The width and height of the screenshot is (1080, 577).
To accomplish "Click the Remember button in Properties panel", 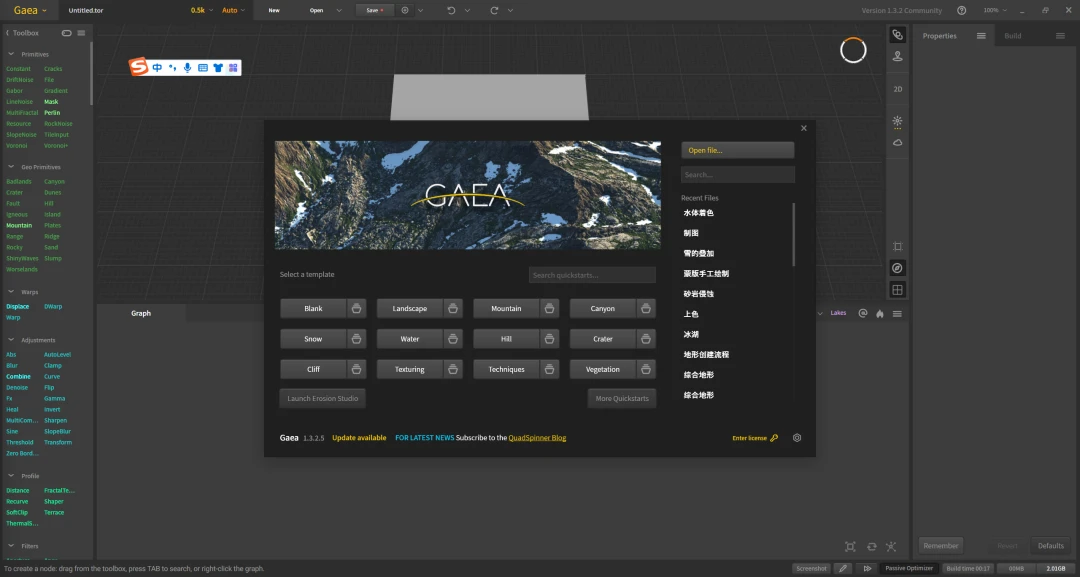I will [940, 546].
